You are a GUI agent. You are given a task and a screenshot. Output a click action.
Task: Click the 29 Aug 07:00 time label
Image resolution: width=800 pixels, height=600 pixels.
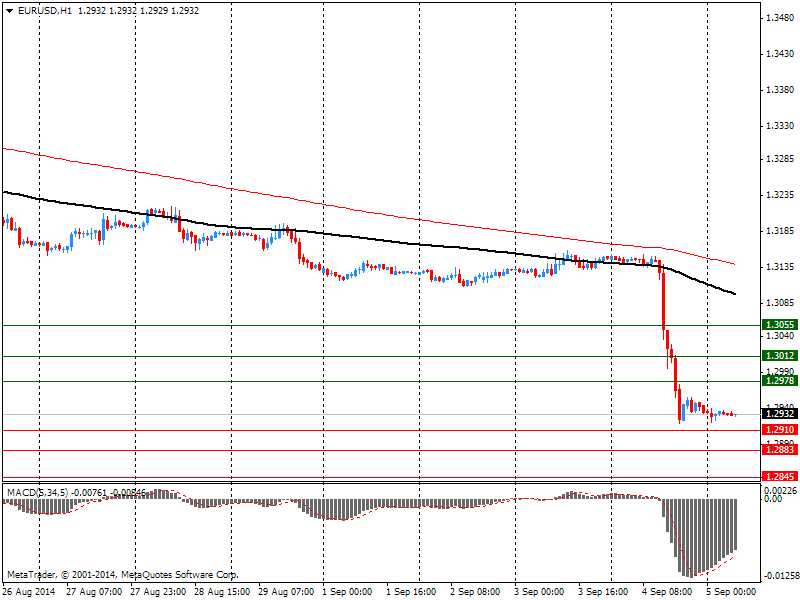point(286,592)
